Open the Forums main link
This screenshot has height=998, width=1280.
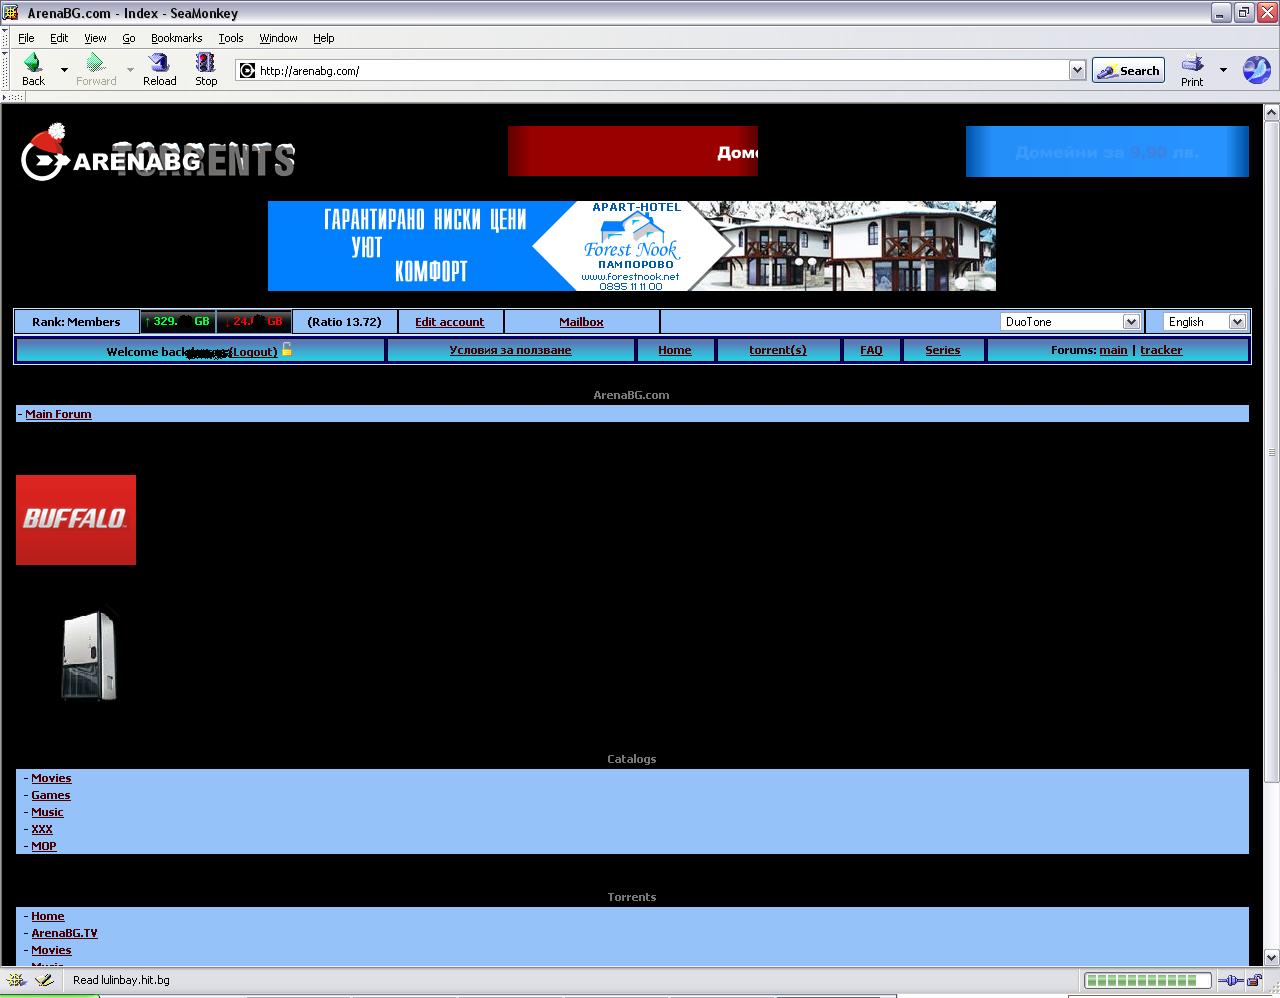coord(1113,350)
